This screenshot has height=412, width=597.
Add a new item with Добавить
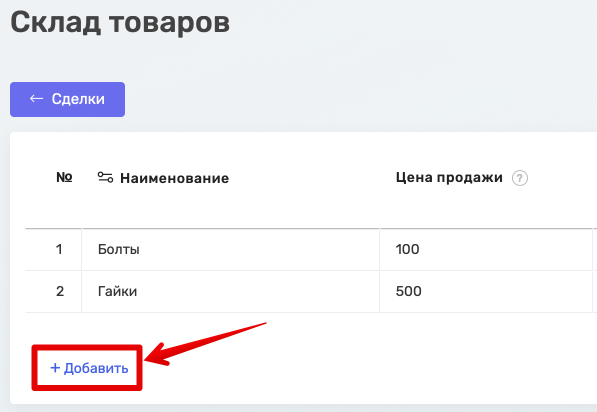(x=89, y=368)
